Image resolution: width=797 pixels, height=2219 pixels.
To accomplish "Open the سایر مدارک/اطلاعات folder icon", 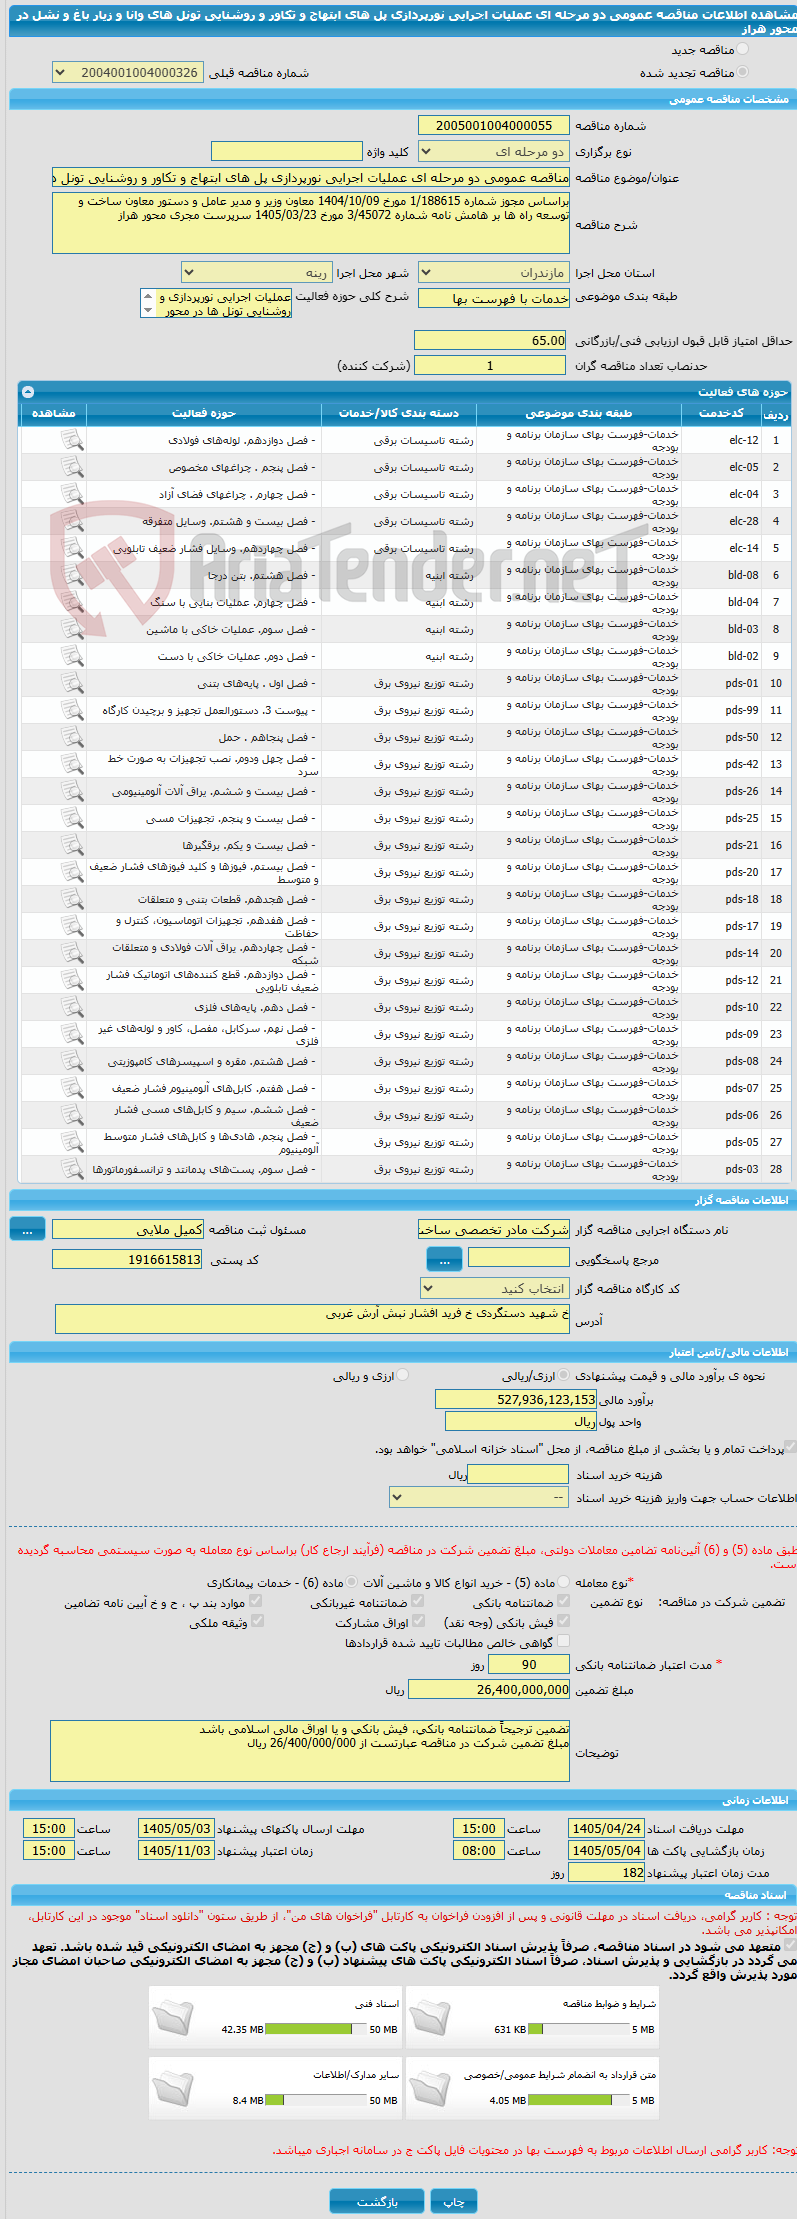I will (x=173, y=2087).
